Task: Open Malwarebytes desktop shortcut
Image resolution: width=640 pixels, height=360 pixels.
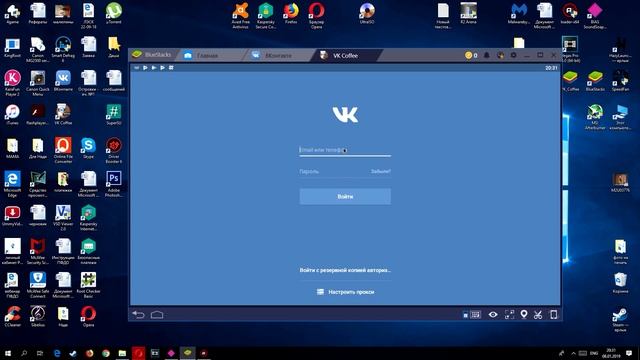Action: (518, 13)
